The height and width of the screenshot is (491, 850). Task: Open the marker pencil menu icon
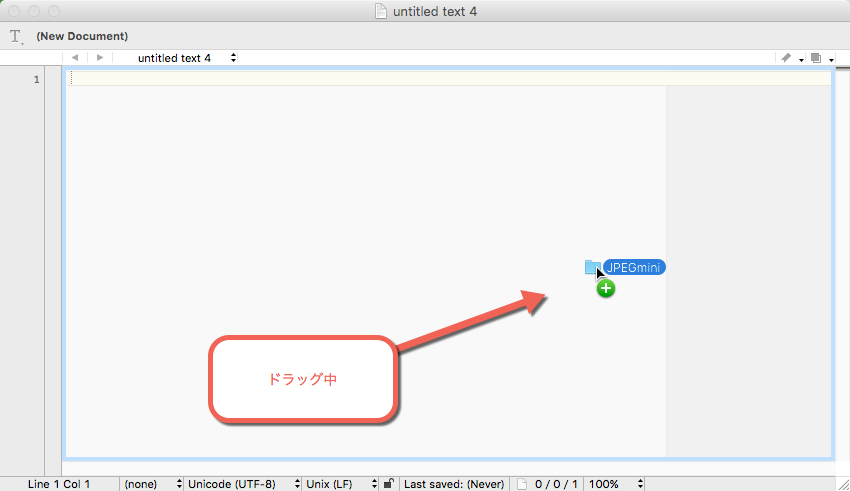pos(787,58)
